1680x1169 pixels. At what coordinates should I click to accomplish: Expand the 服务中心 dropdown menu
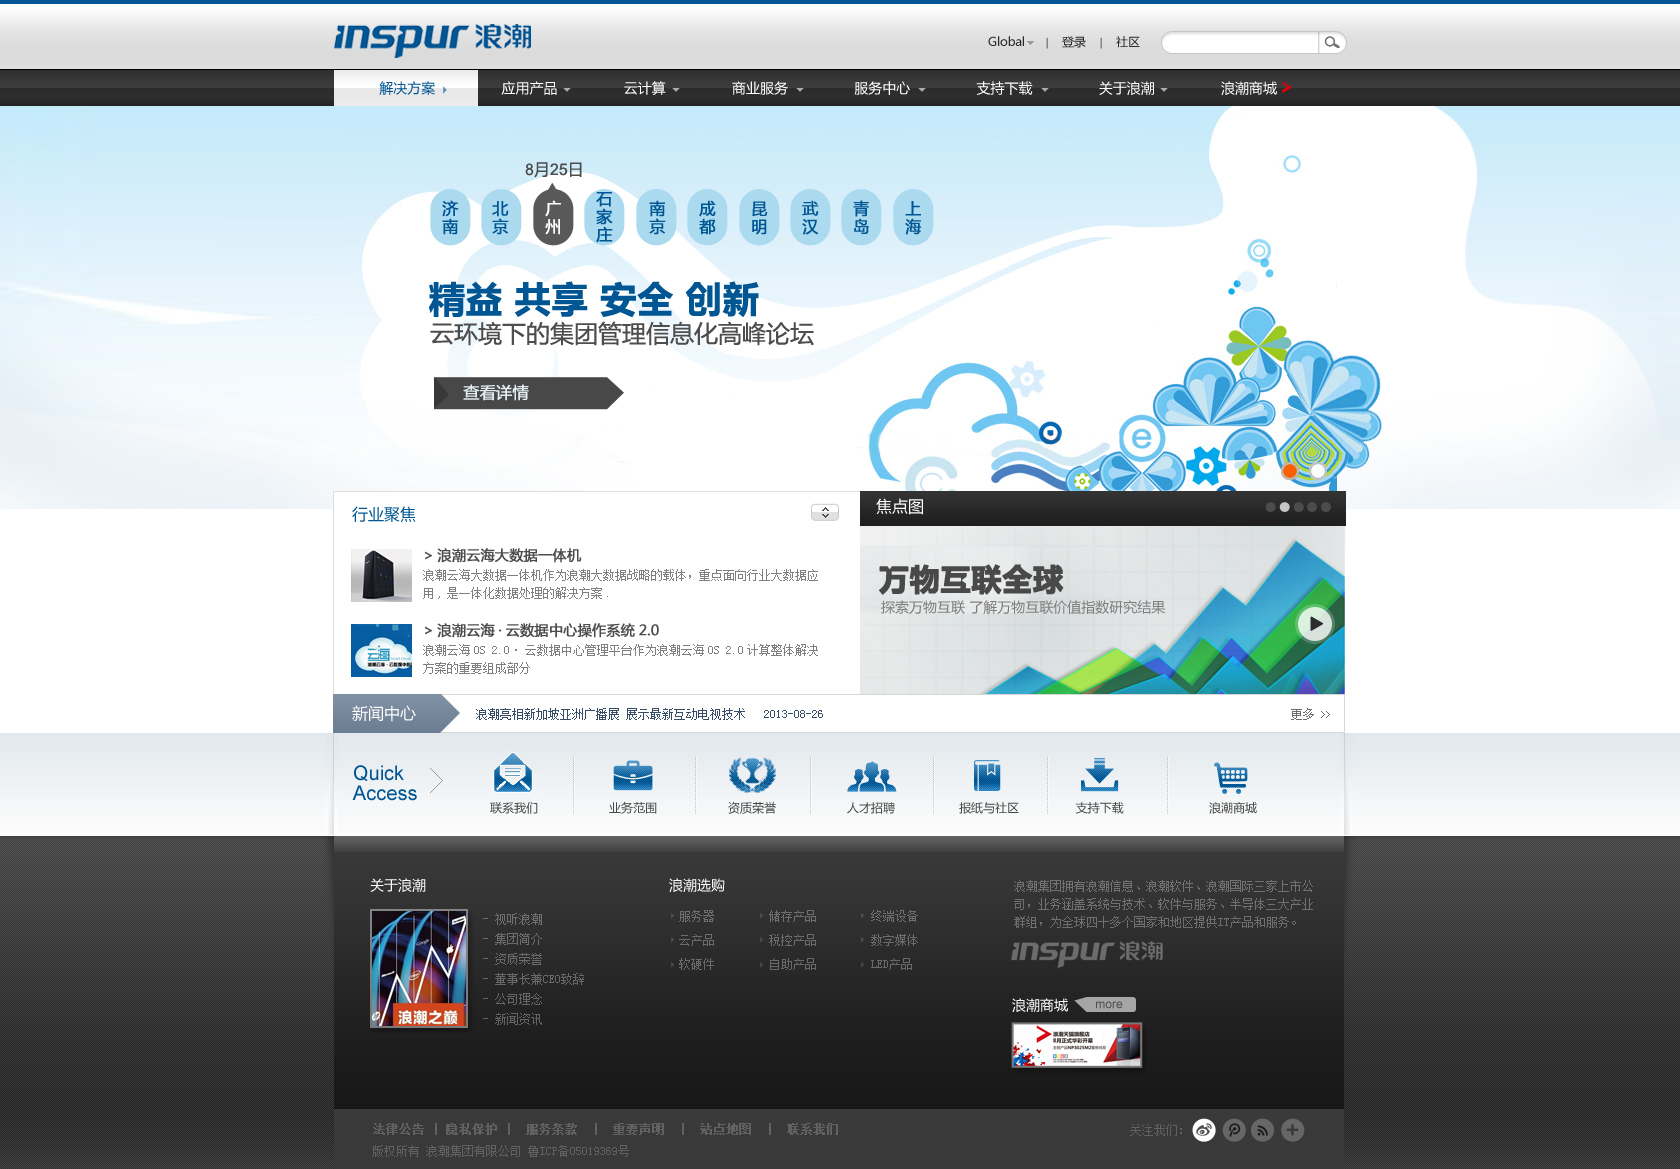click(x=889, y=88)
